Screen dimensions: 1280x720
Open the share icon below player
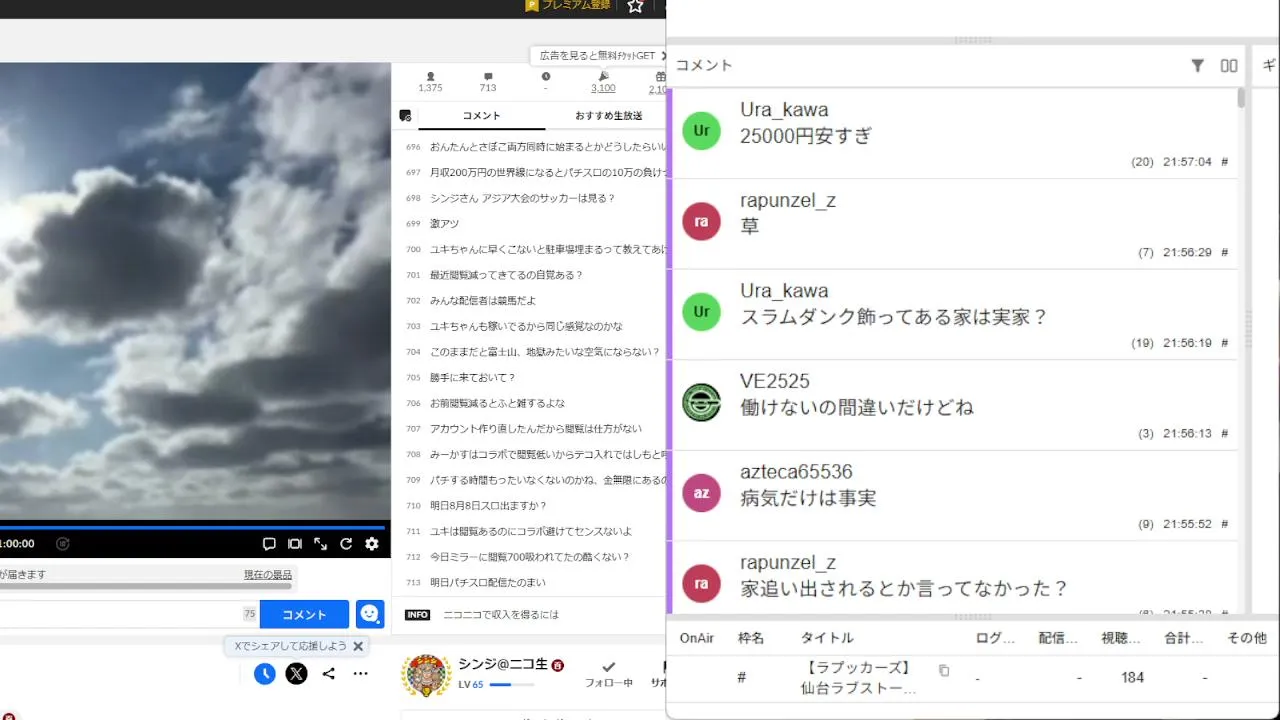click(328, 674)
